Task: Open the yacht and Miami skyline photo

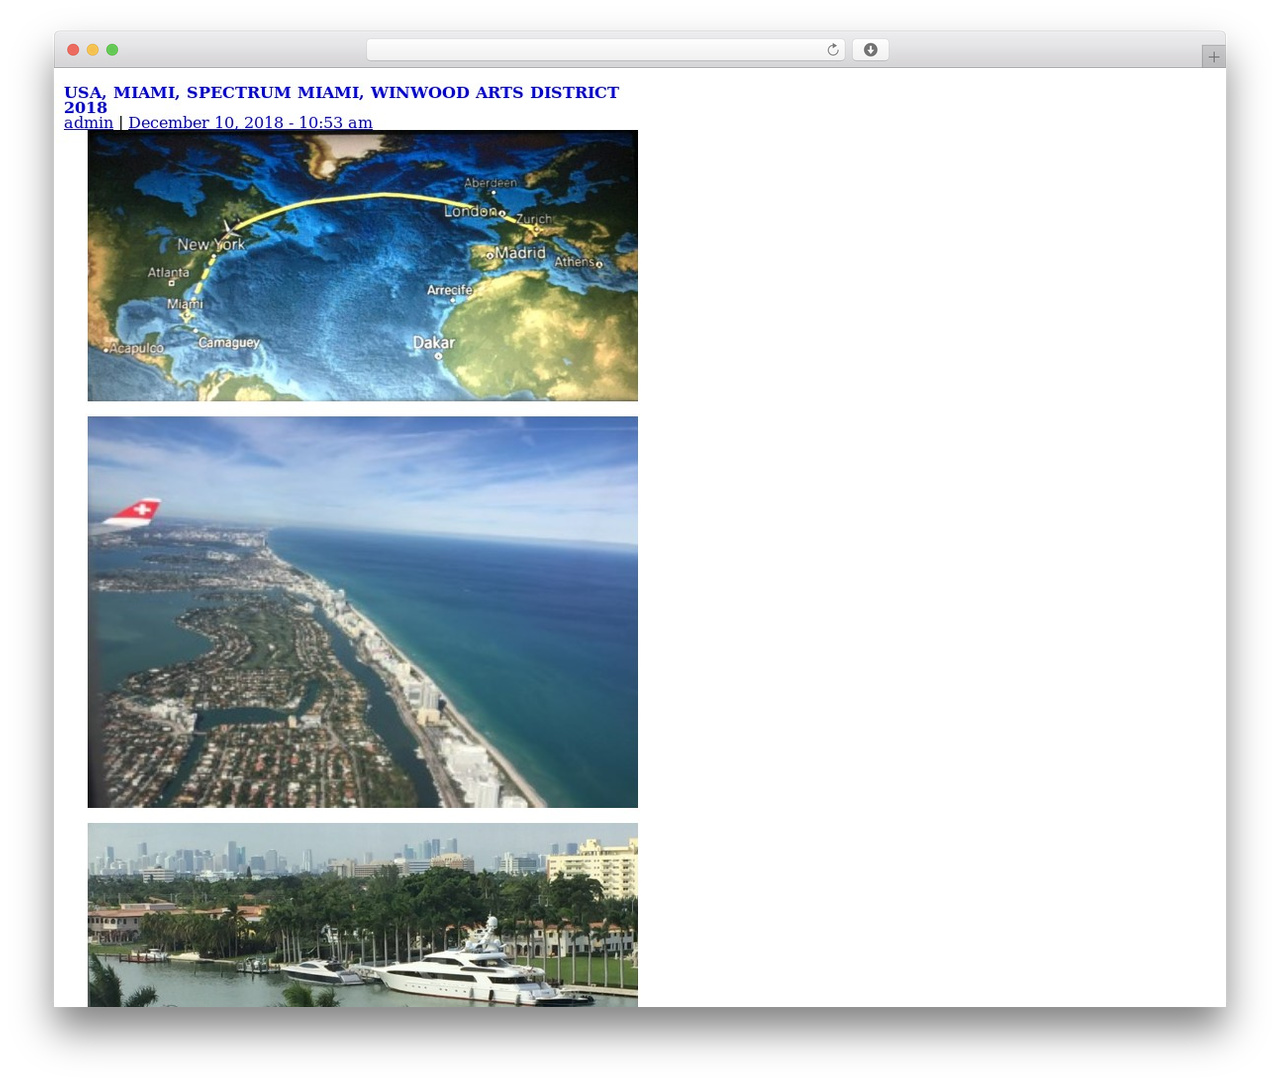Action: 362,915
